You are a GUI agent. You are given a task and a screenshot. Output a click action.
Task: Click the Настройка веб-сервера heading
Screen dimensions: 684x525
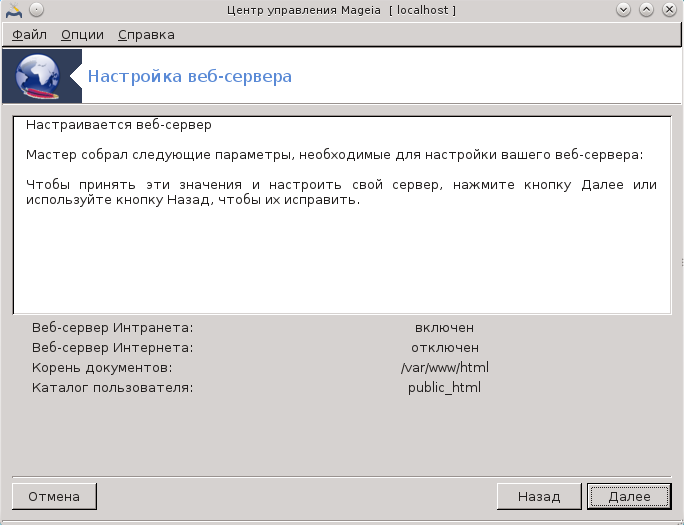pyautogui.click(x=190, y=76)
